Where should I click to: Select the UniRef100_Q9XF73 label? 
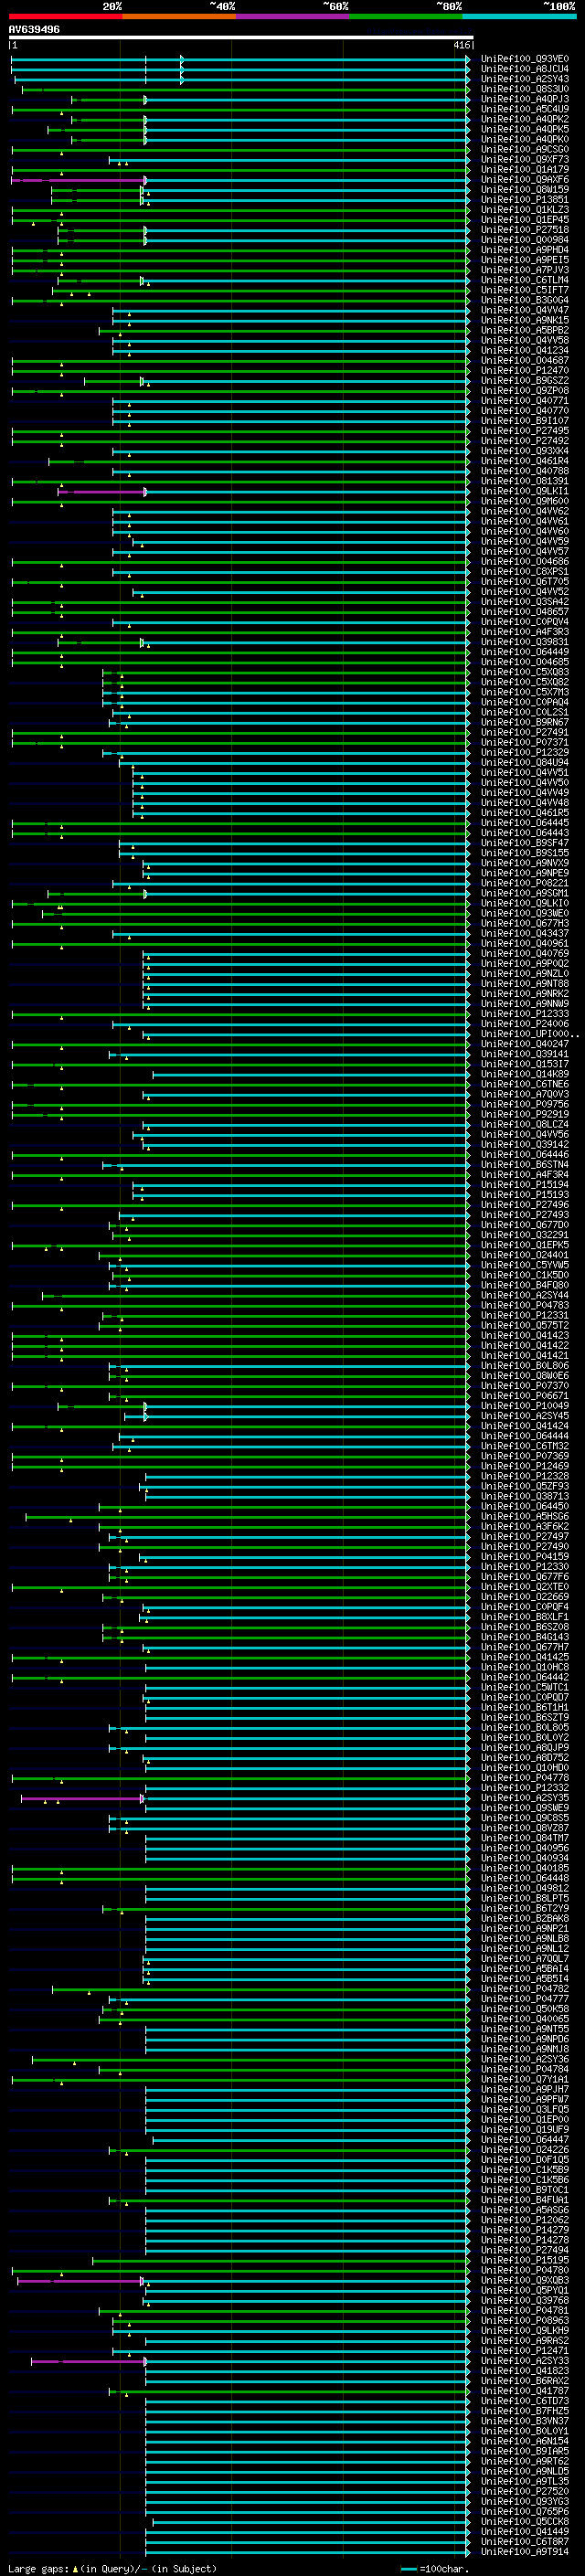(x=525, y=159)
